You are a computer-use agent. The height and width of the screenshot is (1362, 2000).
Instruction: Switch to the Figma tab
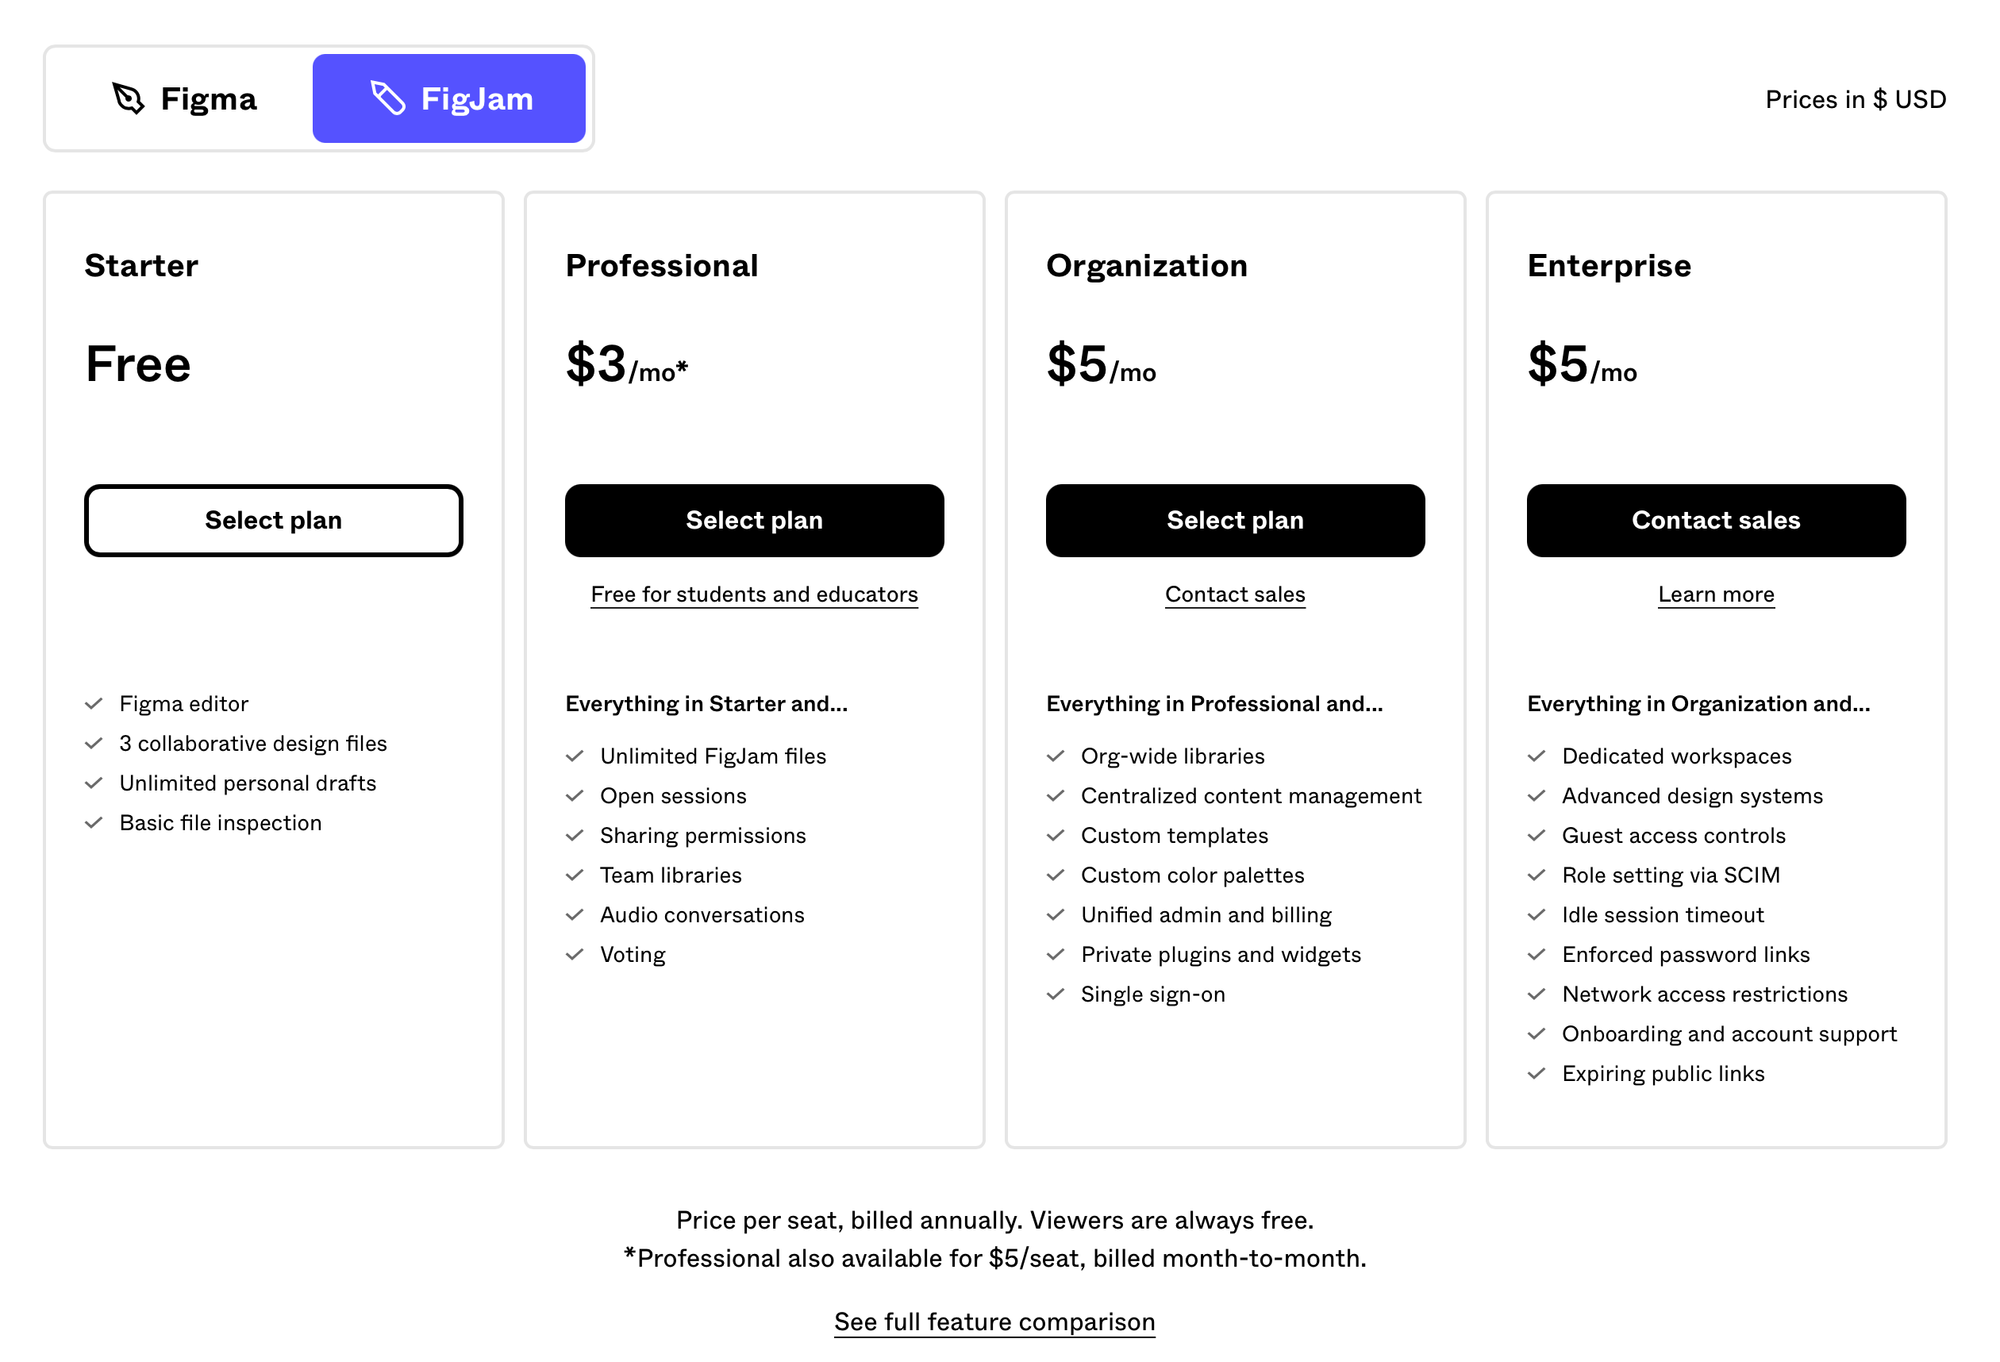(x=183, y=98)
